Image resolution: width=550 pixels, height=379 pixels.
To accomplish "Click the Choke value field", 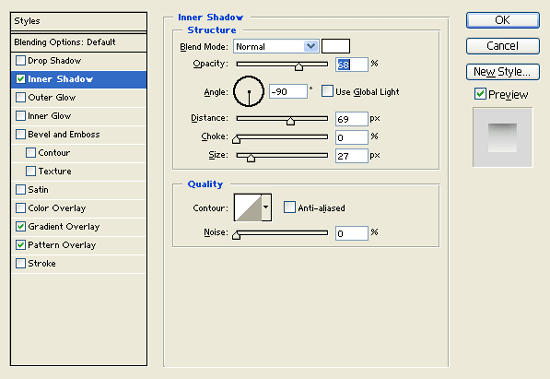I will tap(351, 137).
